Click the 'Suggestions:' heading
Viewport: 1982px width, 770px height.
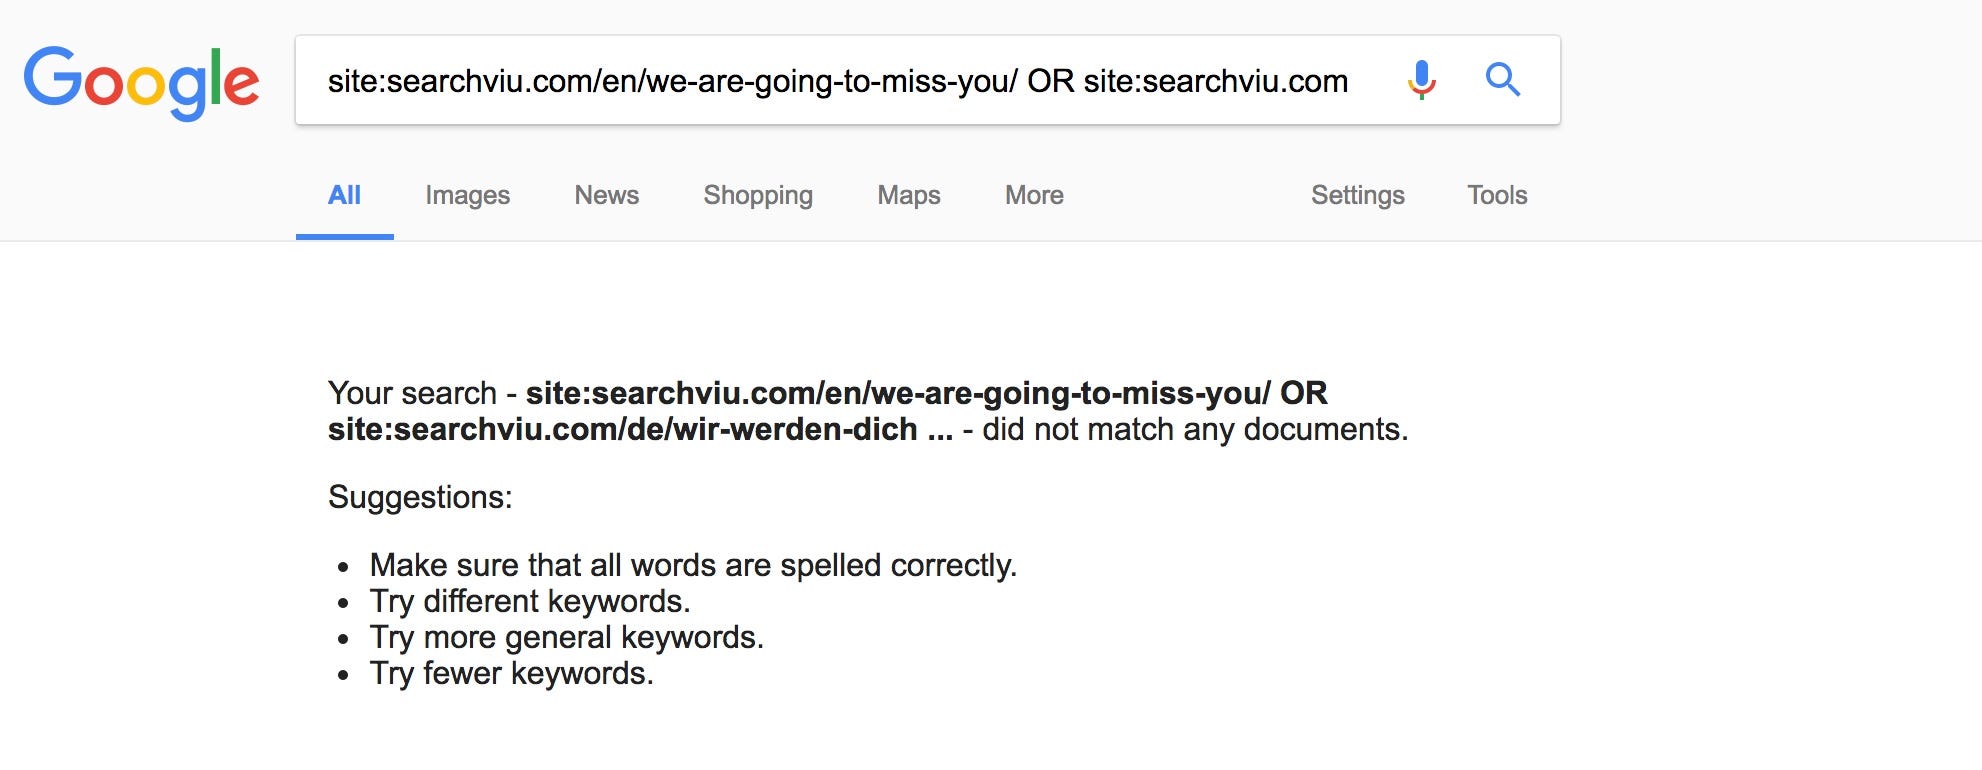pyautogui.click(x=420, y=497)
